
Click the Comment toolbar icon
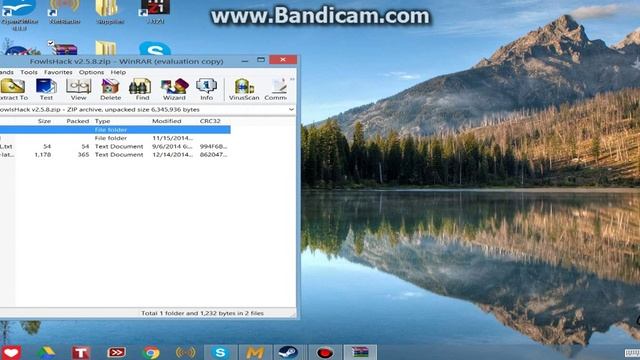click(276, 89)
